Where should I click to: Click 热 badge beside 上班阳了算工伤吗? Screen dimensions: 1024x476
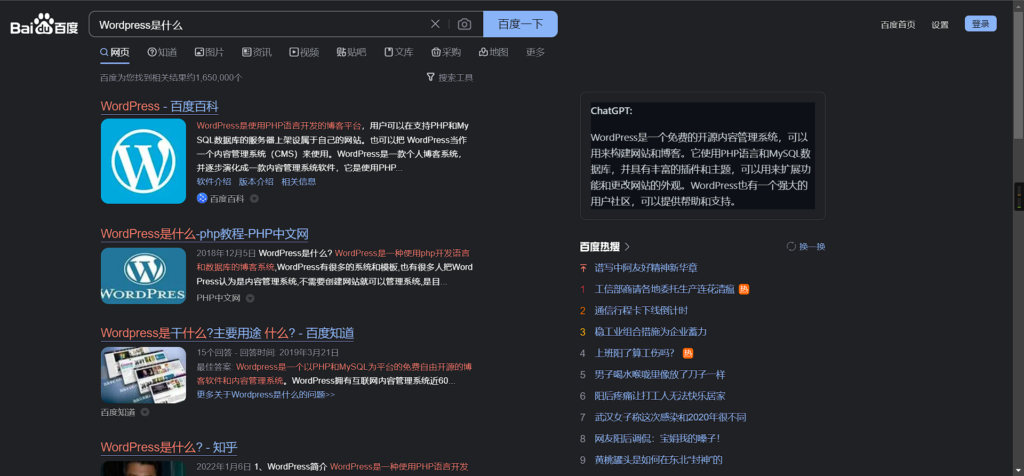687,353
